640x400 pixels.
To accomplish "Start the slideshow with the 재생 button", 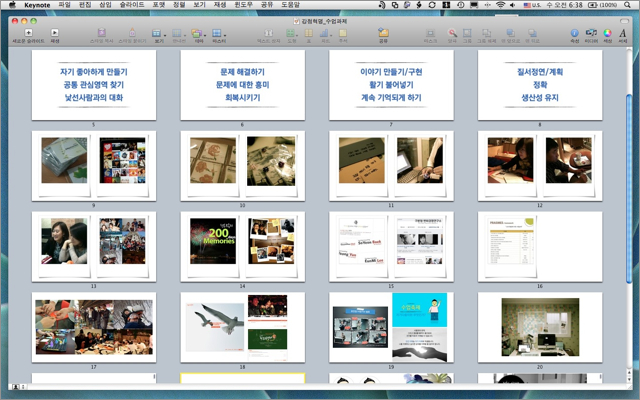I will point(55,36).
